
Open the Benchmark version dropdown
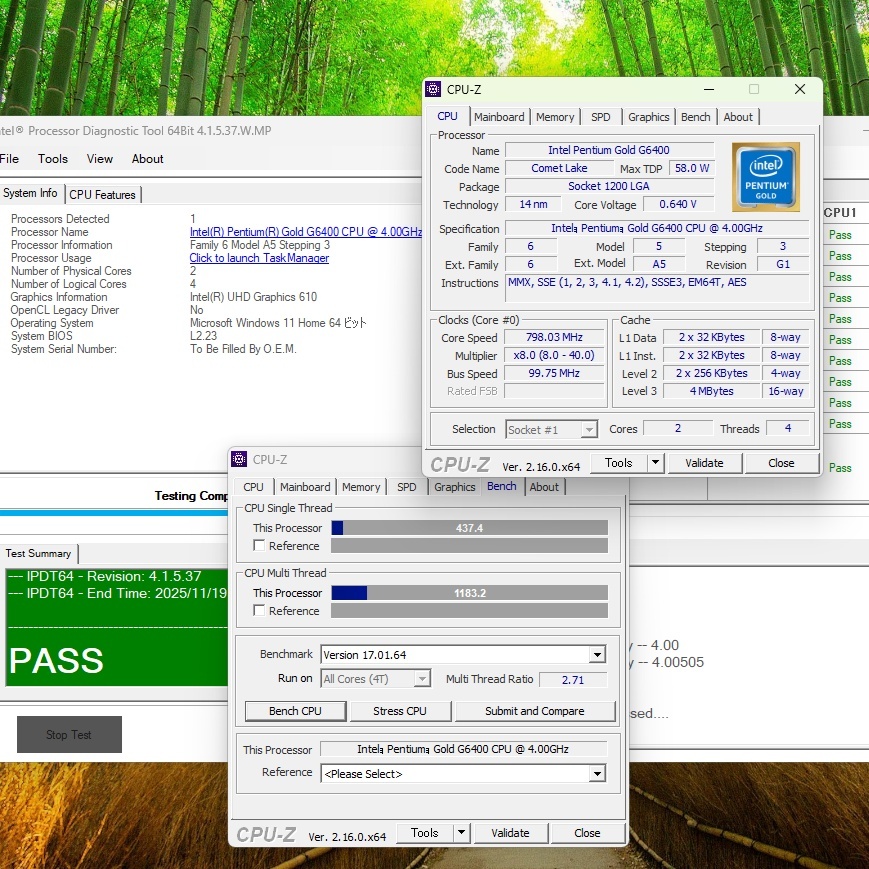click(597, 655)
